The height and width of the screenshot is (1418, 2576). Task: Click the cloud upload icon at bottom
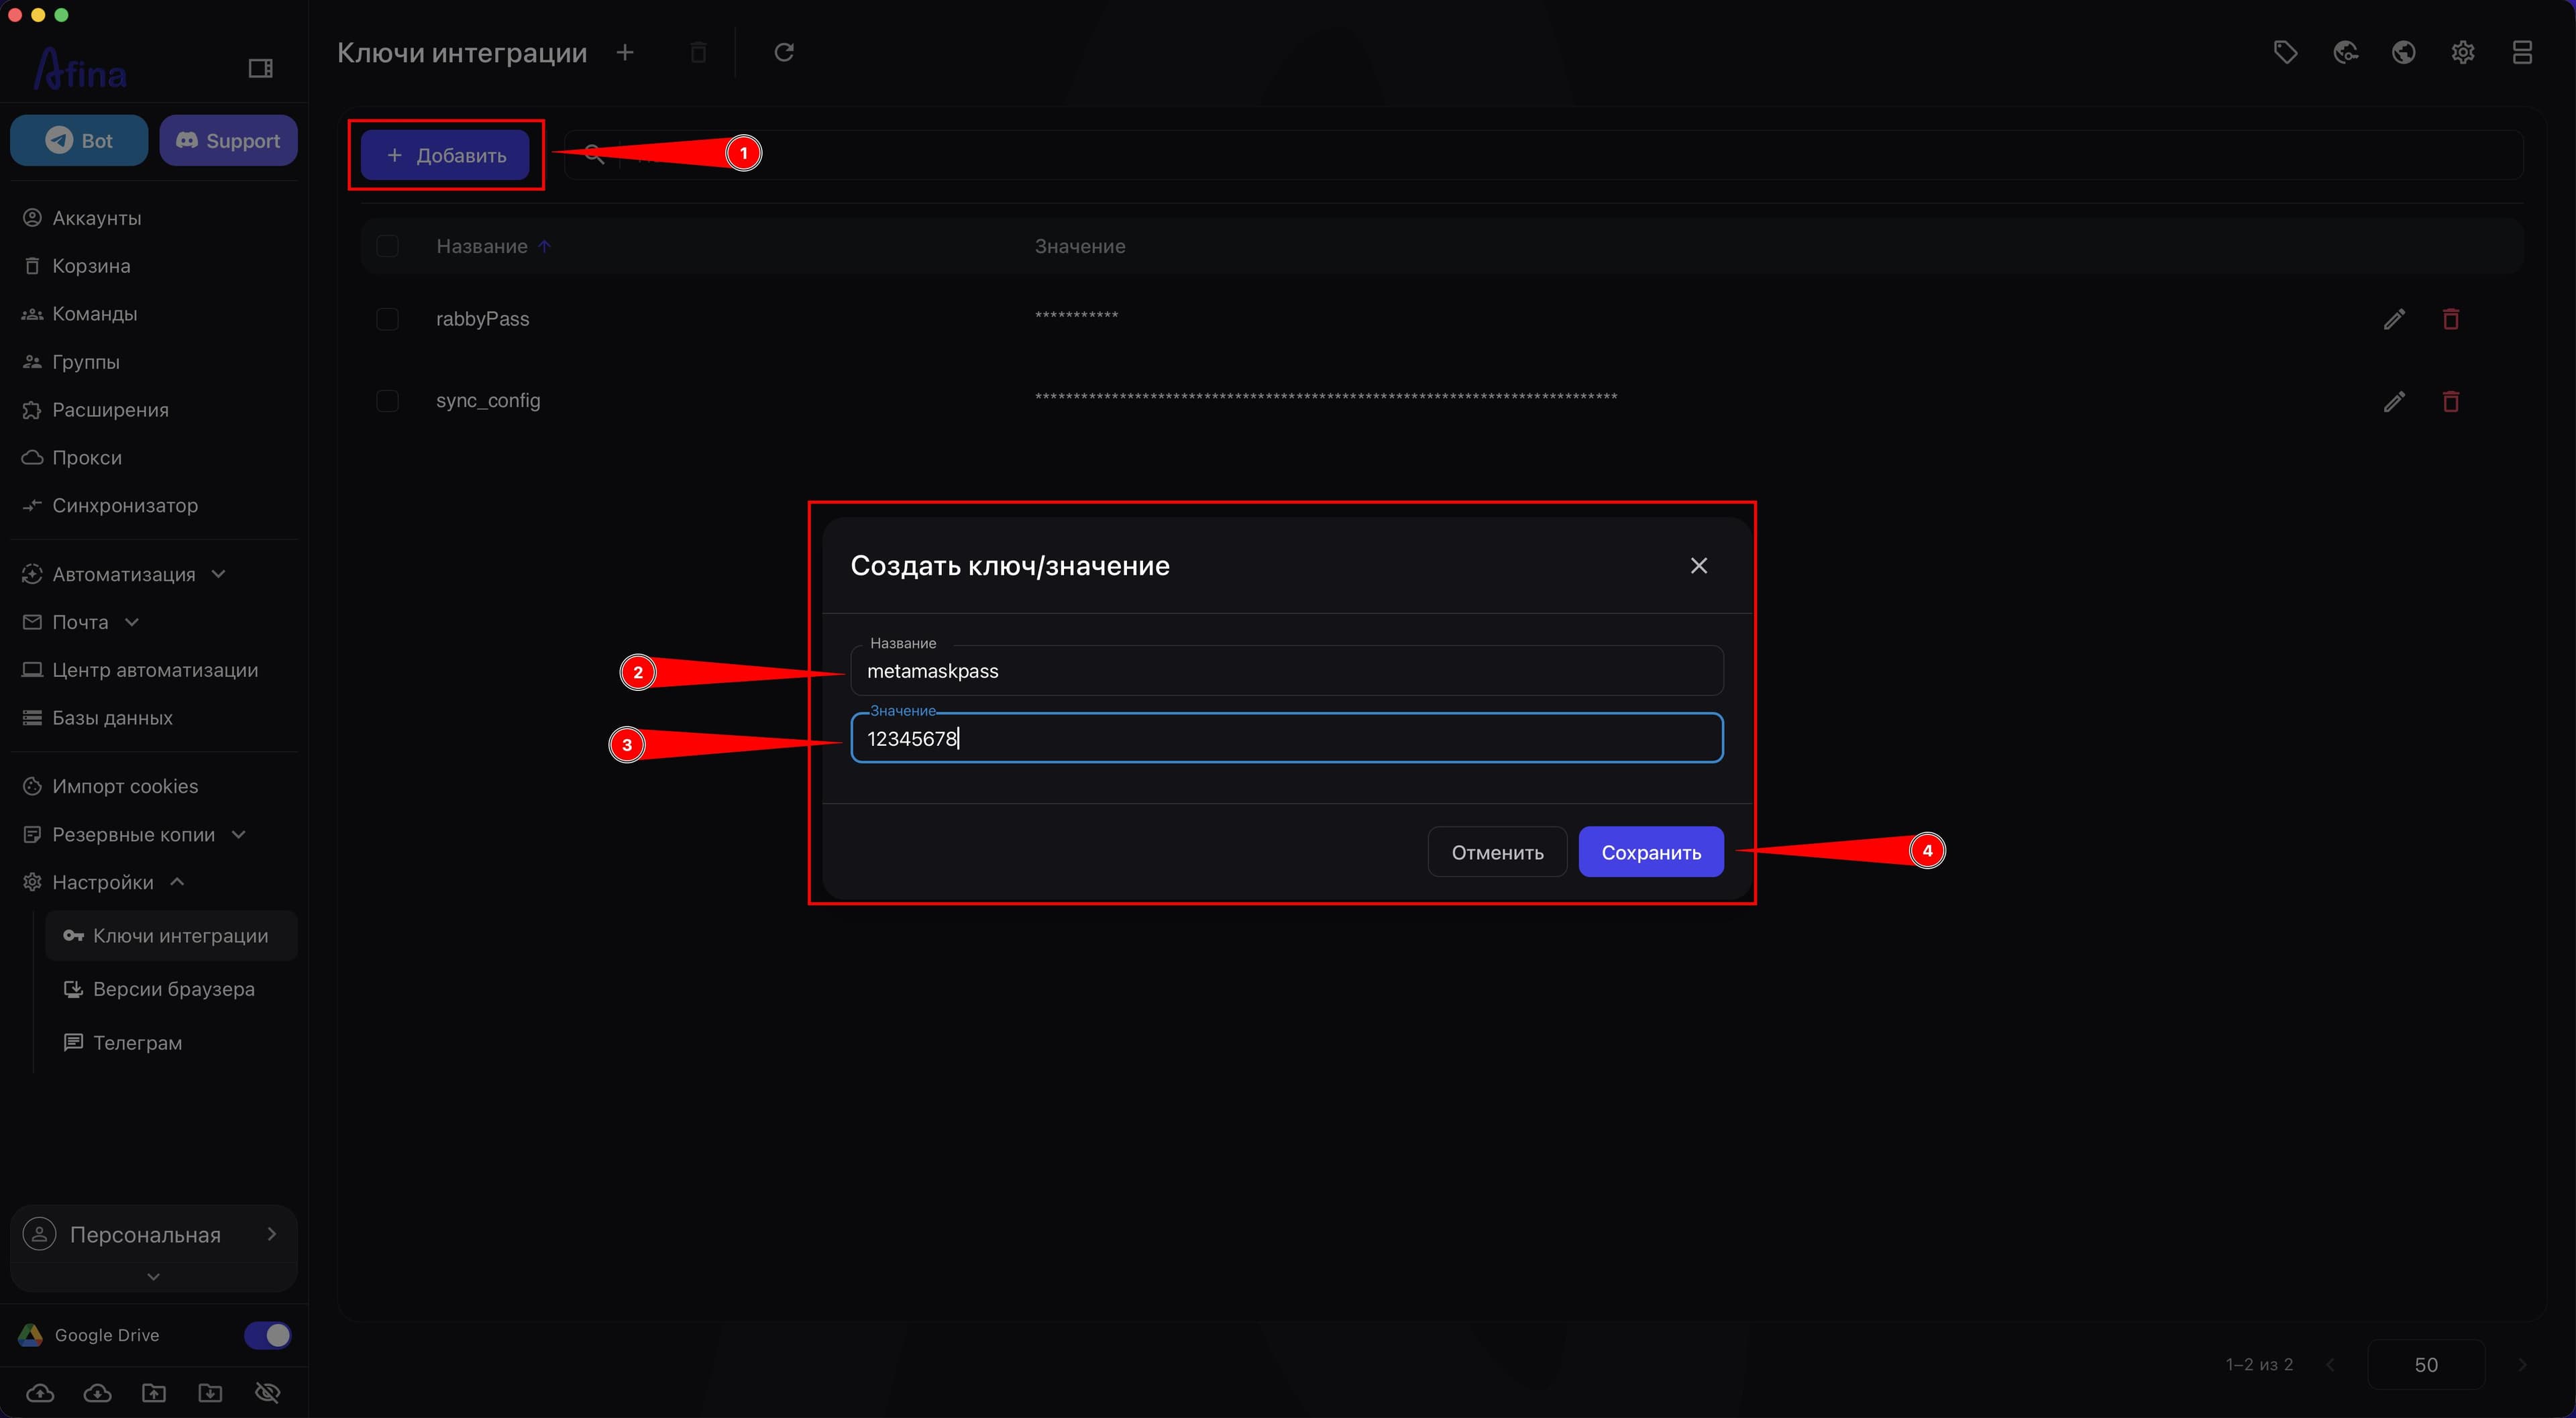[40, 1392]
